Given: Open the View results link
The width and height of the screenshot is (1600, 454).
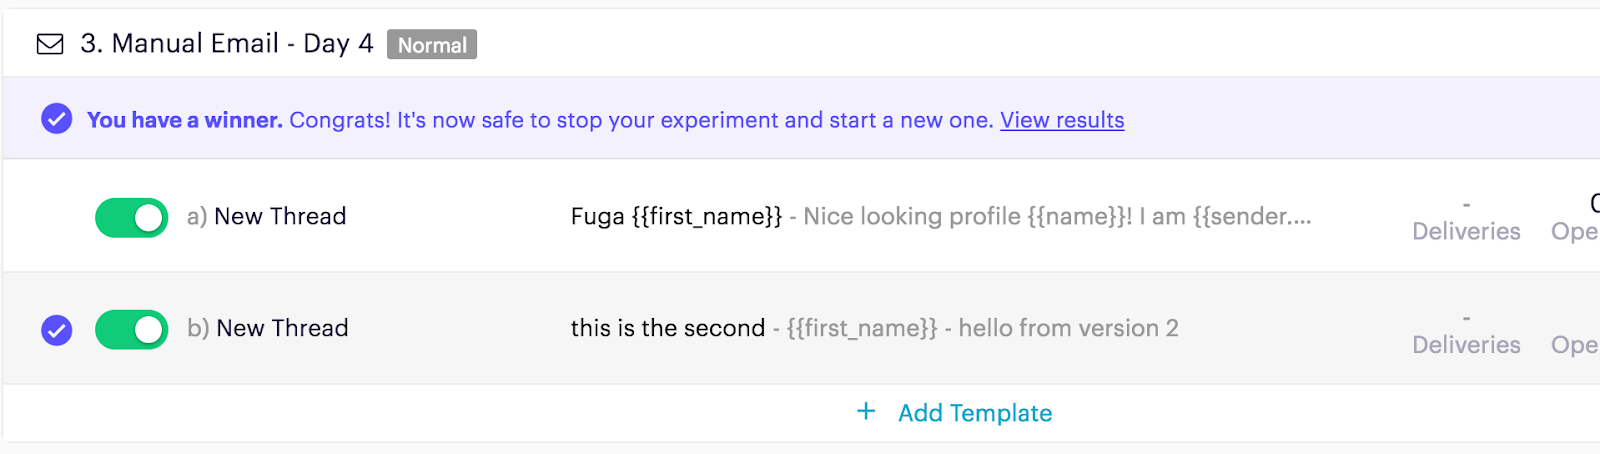Looking at the screenshot, I should [x=1062, y=120].
